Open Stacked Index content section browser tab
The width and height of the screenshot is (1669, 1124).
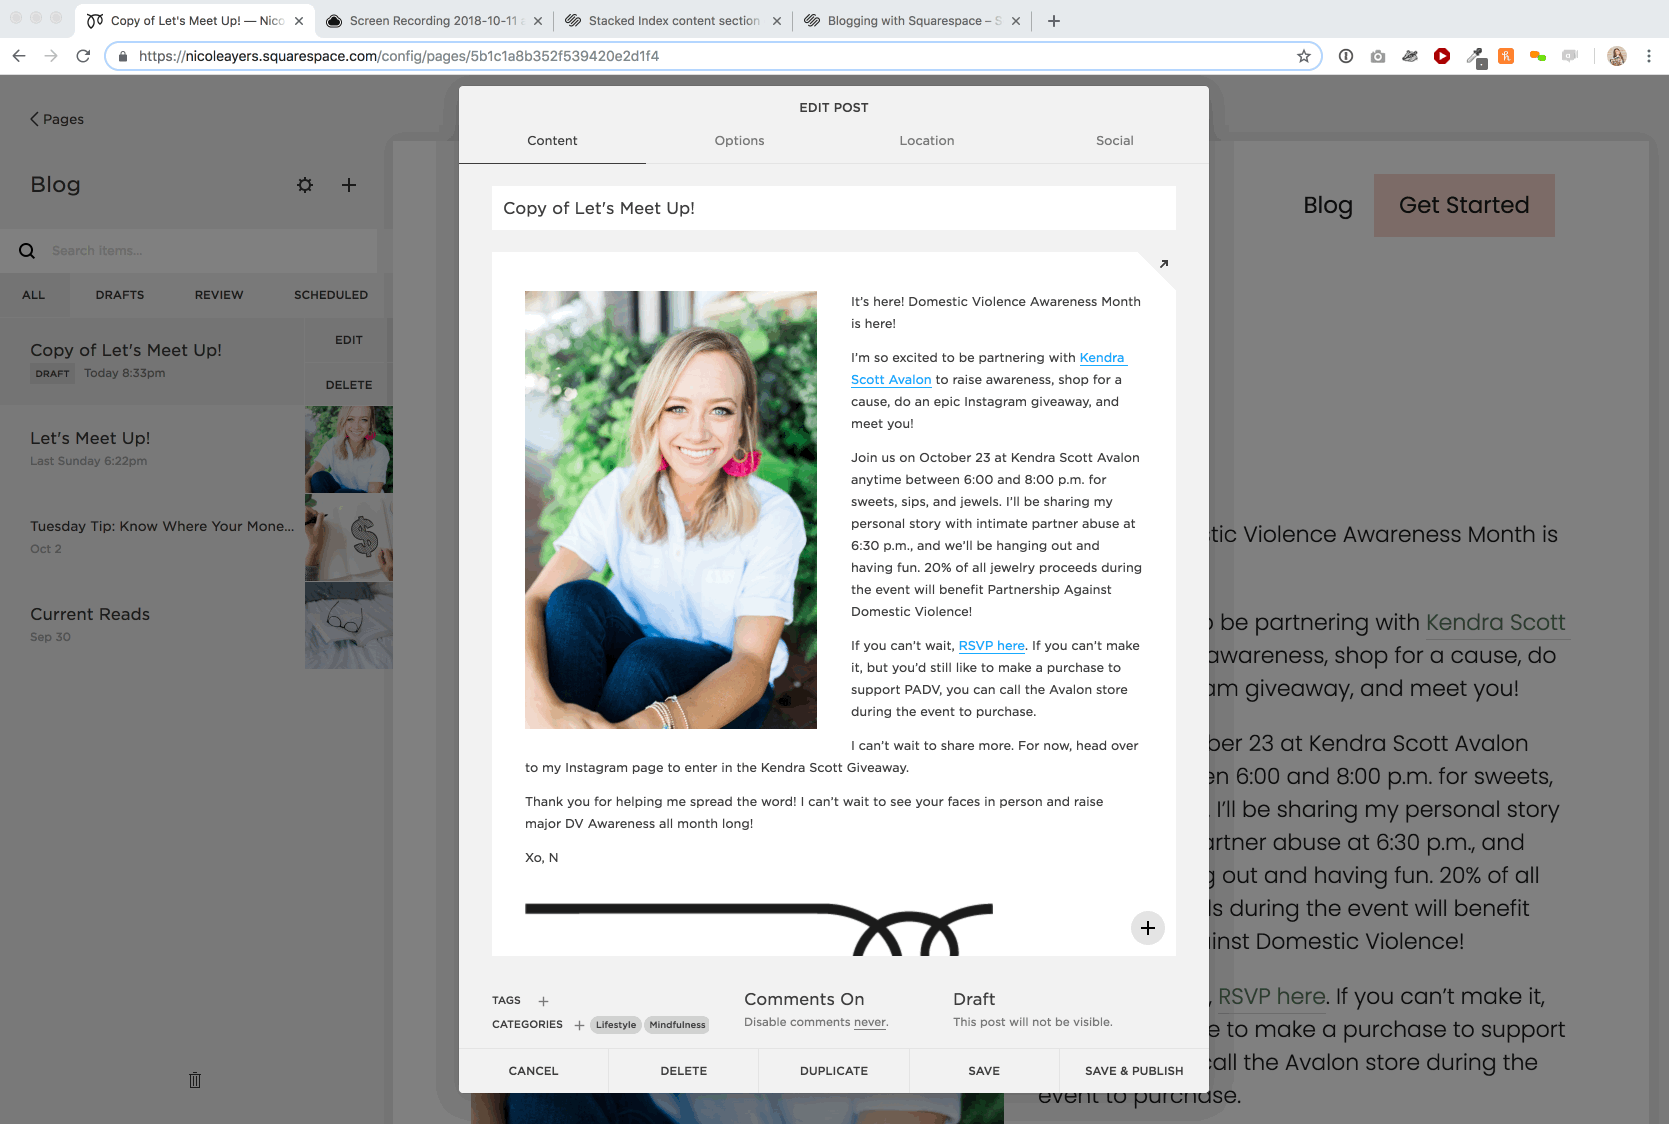672,21
